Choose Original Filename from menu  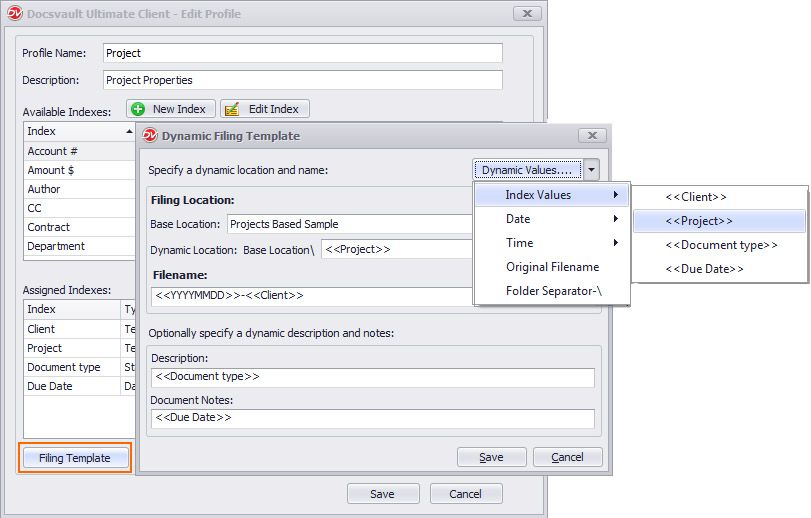click(551, 267)
